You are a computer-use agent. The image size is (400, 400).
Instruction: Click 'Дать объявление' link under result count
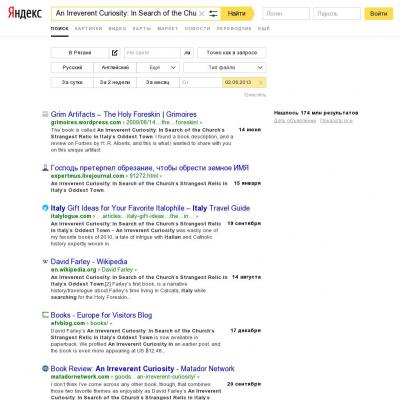pyautogui.click(x=295, y=121)
